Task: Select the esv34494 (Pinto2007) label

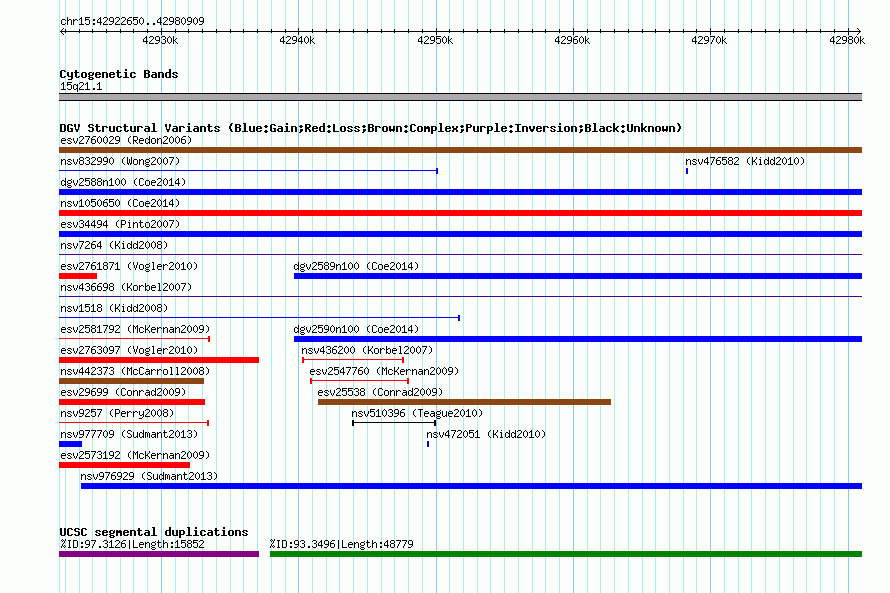Action: tap(120, 224)
